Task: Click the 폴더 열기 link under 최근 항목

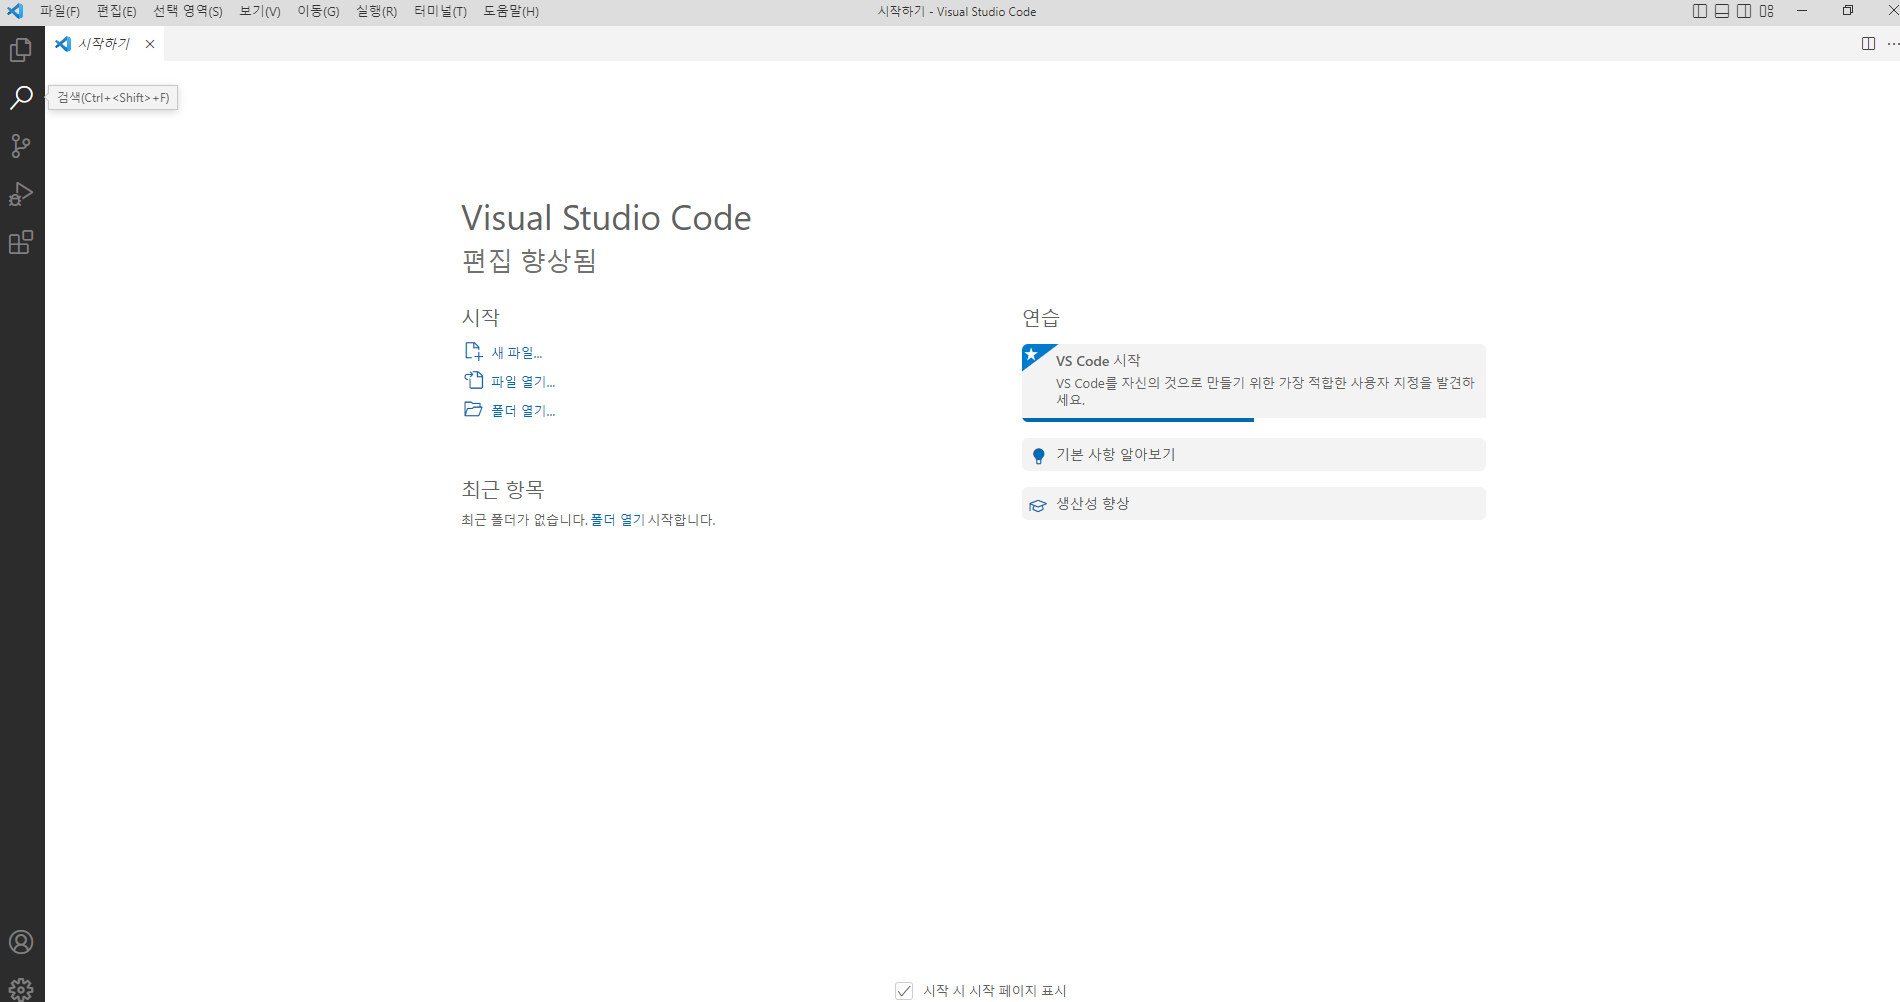Action: point(617,520)
